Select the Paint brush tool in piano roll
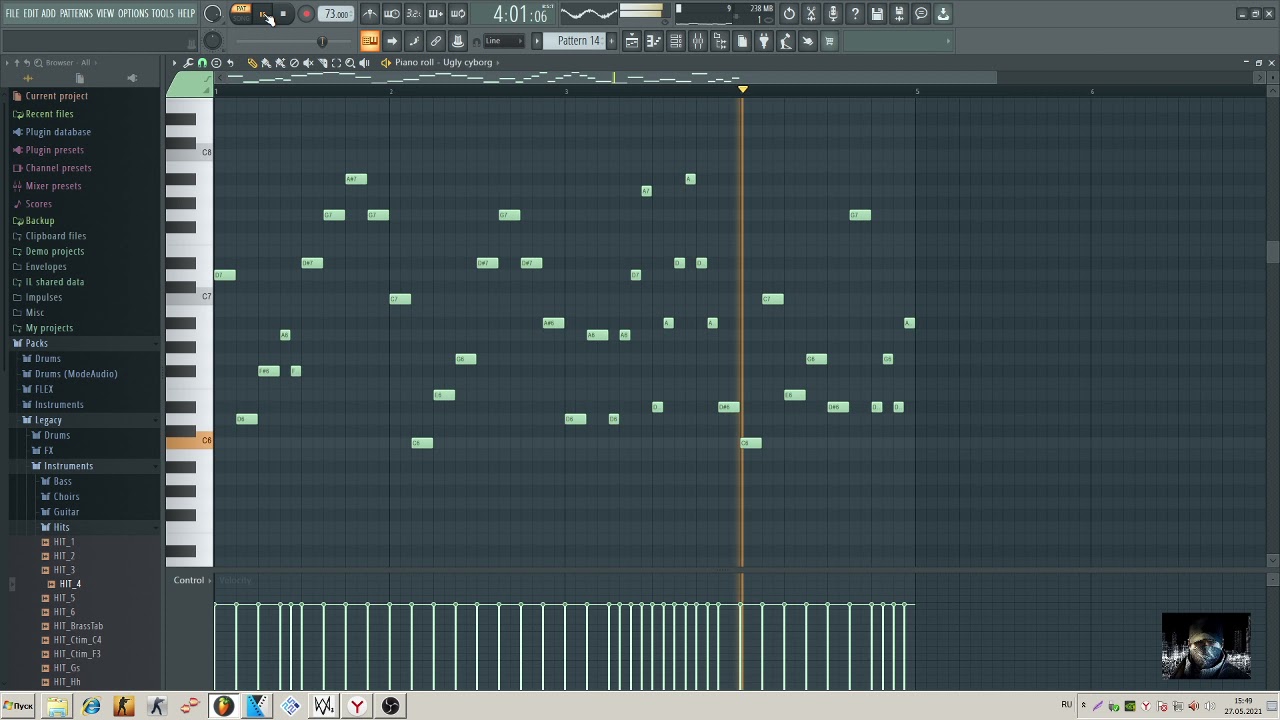Image resolution: width=1280 pixels, height=720 pixels. click(266, 63)
